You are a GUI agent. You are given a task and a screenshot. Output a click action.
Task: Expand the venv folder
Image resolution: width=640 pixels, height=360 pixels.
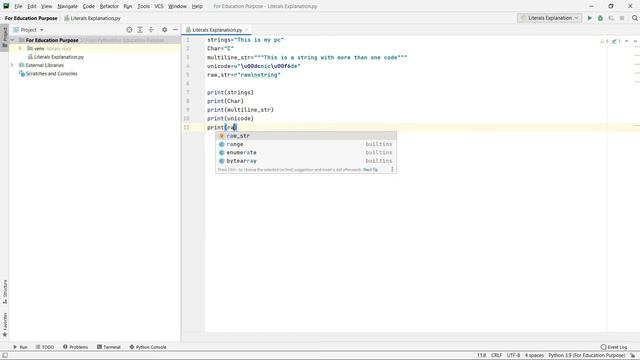(x=20, y=48)
